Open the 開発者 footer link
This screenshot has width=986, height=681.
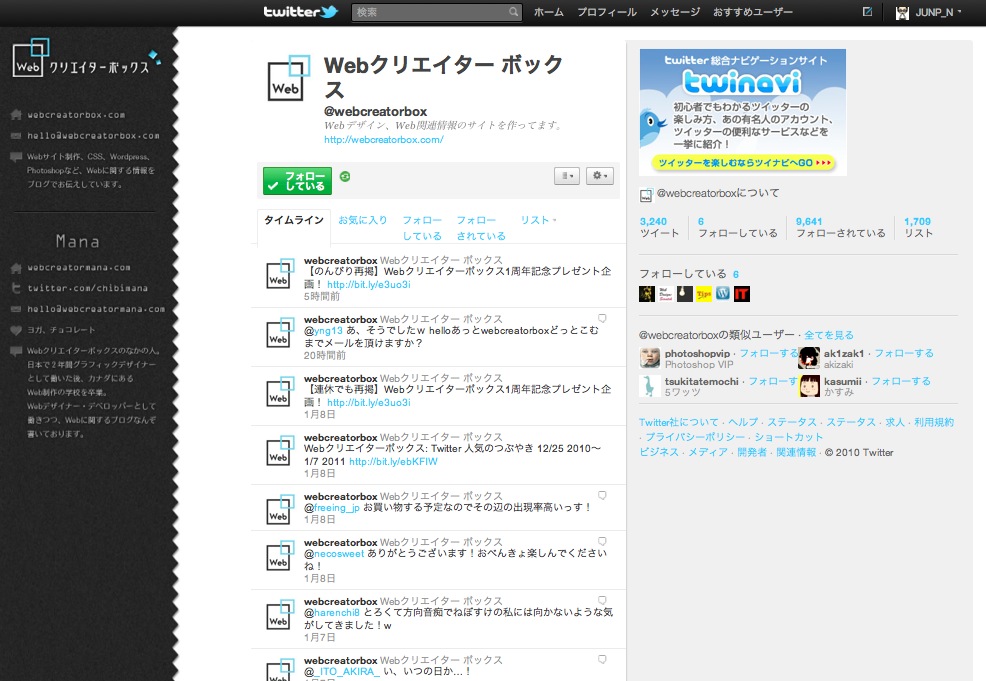[x=752, y=452]
